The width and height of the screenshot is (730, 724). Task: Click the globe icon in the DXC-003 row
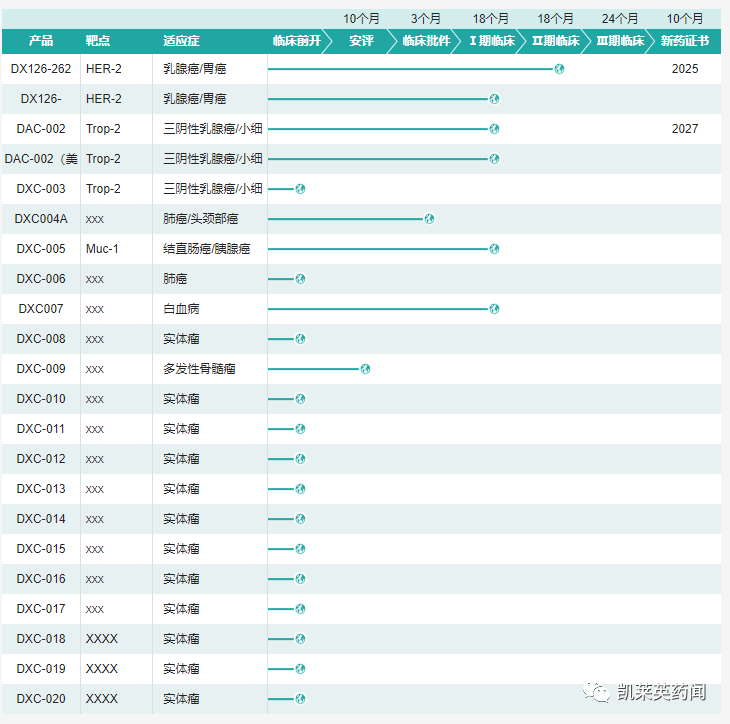coord(300,189)
